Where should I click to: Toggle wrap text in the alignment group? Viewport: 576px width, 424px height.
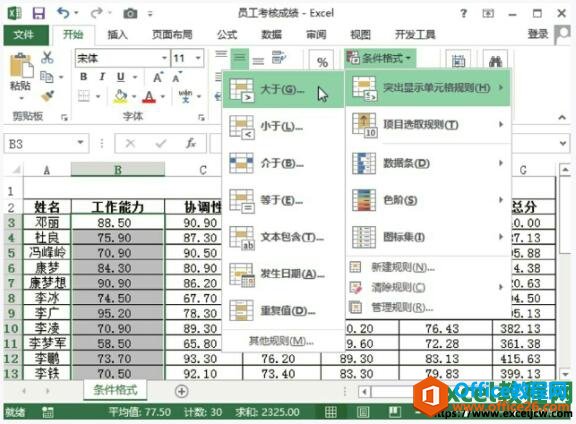(x=279, y=58)
